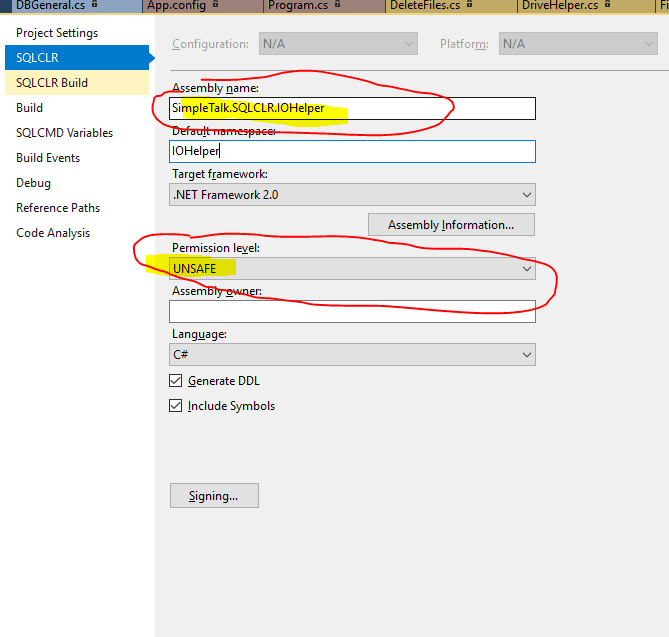
Task: Click lock icon on Program.cs tab
Action: (x=337, y=5)
